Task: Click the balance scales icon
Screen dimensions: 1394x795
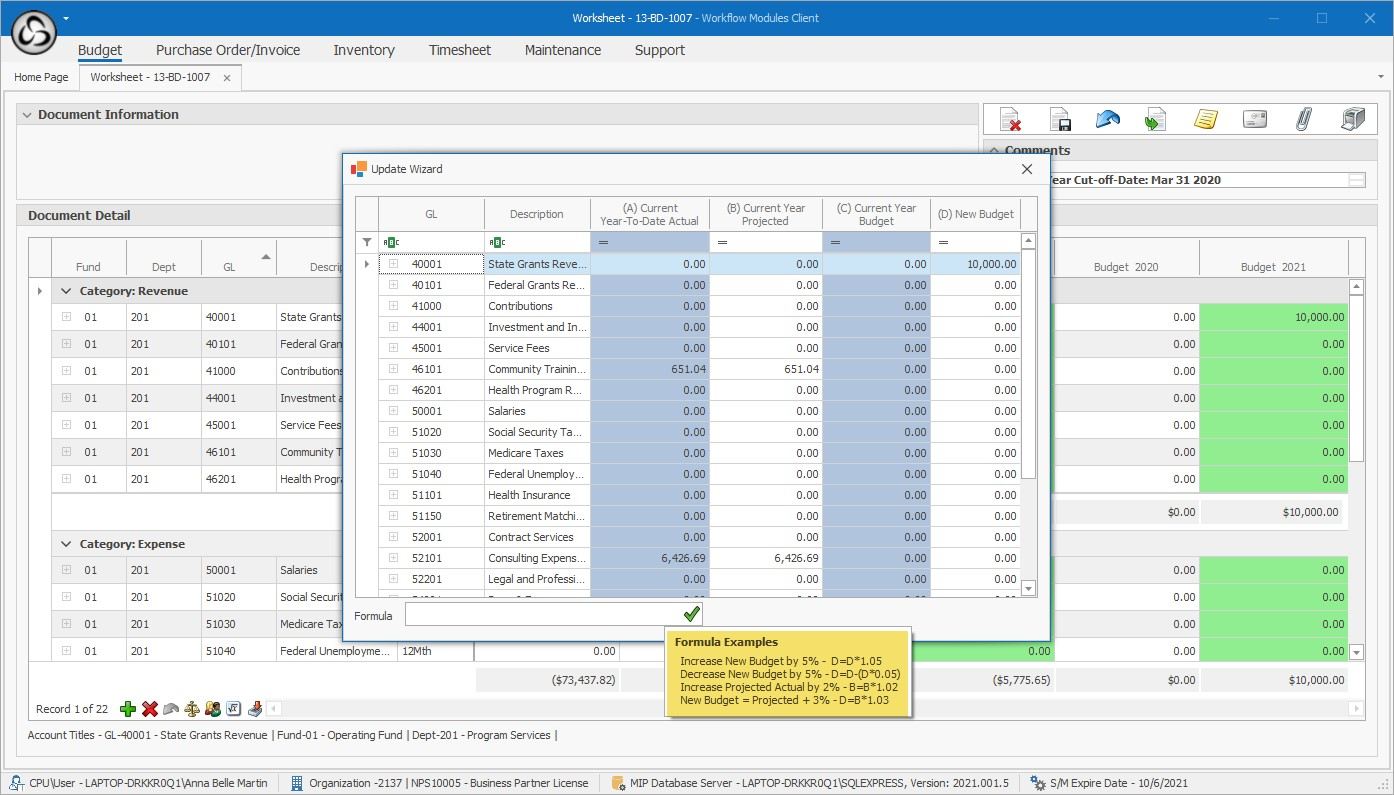Action: coord(192,709)
